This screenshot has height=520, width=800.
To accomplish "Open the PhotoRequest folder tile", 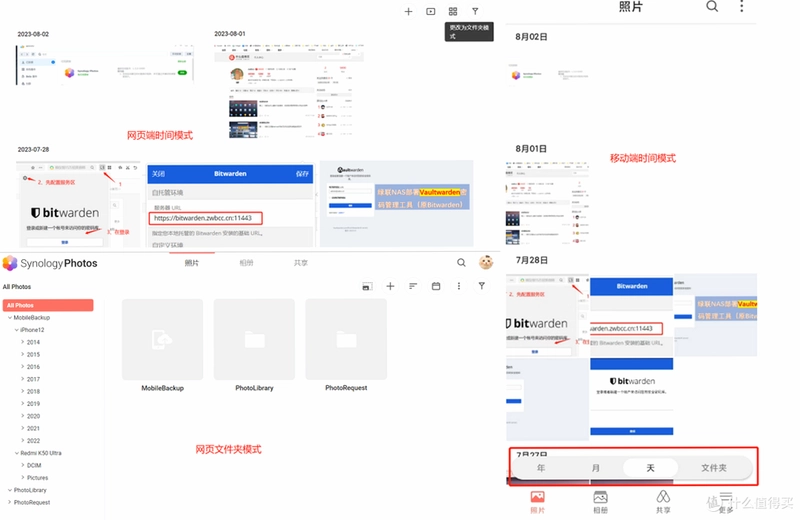I will 346,345.
